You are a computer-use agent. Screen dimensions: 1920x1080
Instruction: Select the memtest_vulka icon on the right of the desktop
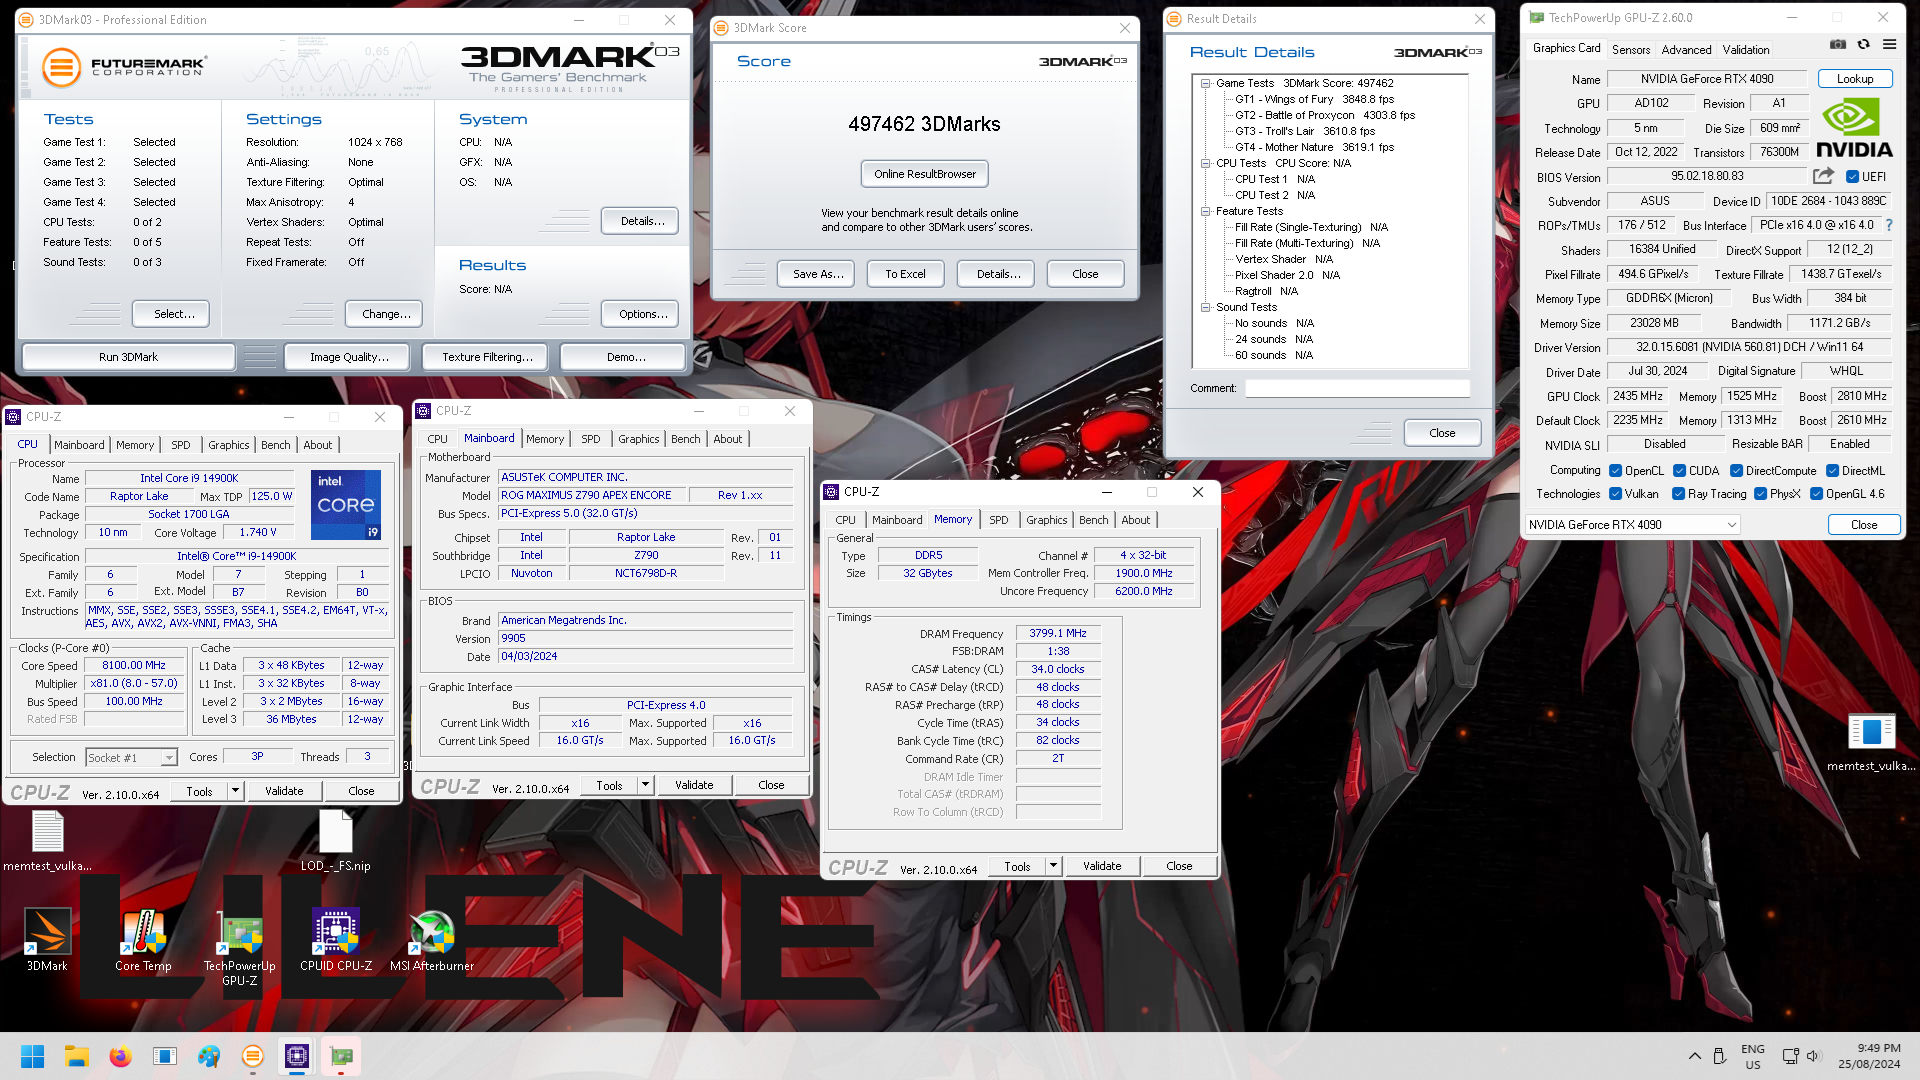(x=1871, y=742)
